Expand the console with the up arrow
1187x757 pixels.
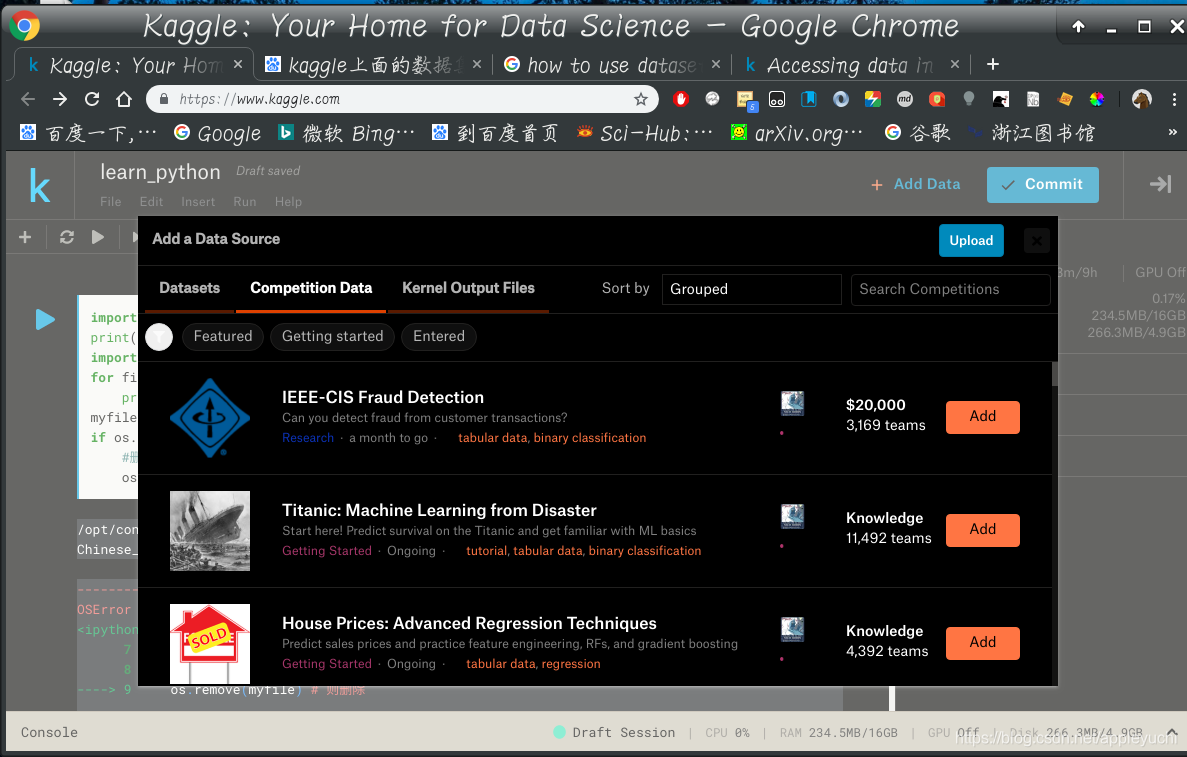click(1171, 732)
